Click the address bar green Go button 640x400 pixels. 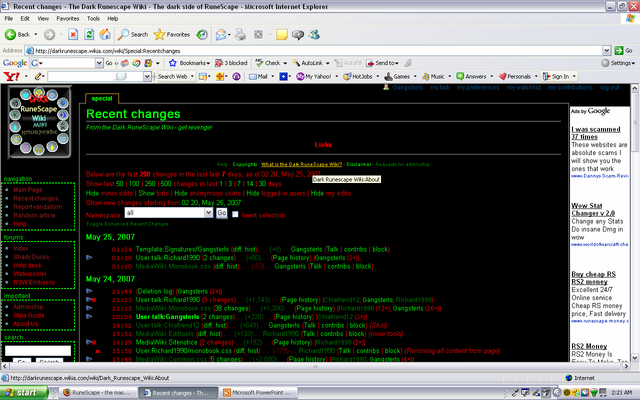(x=624, y=51)
